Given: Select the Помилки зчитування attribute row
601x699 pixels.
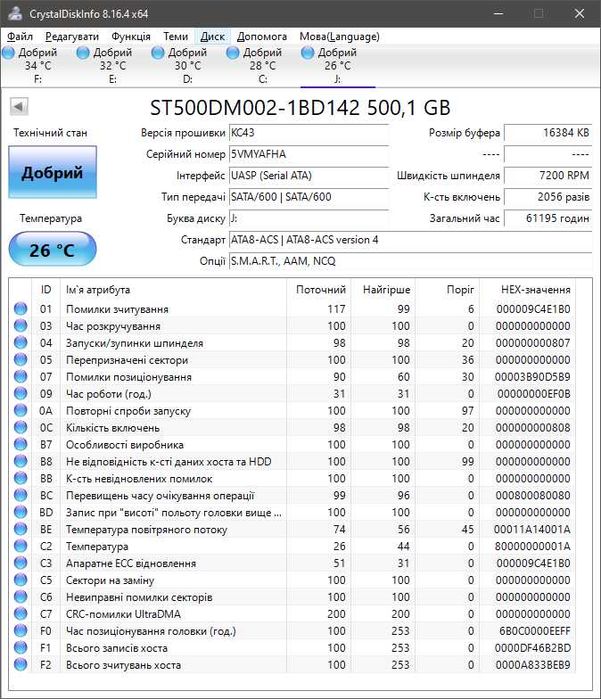Looking at the screenshot, I should tap(292, 308).
